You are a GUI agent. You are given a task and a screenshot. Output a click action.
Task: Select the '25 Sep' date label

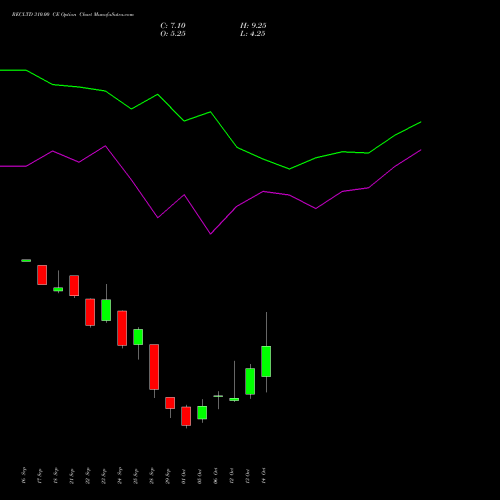point(136,475)
